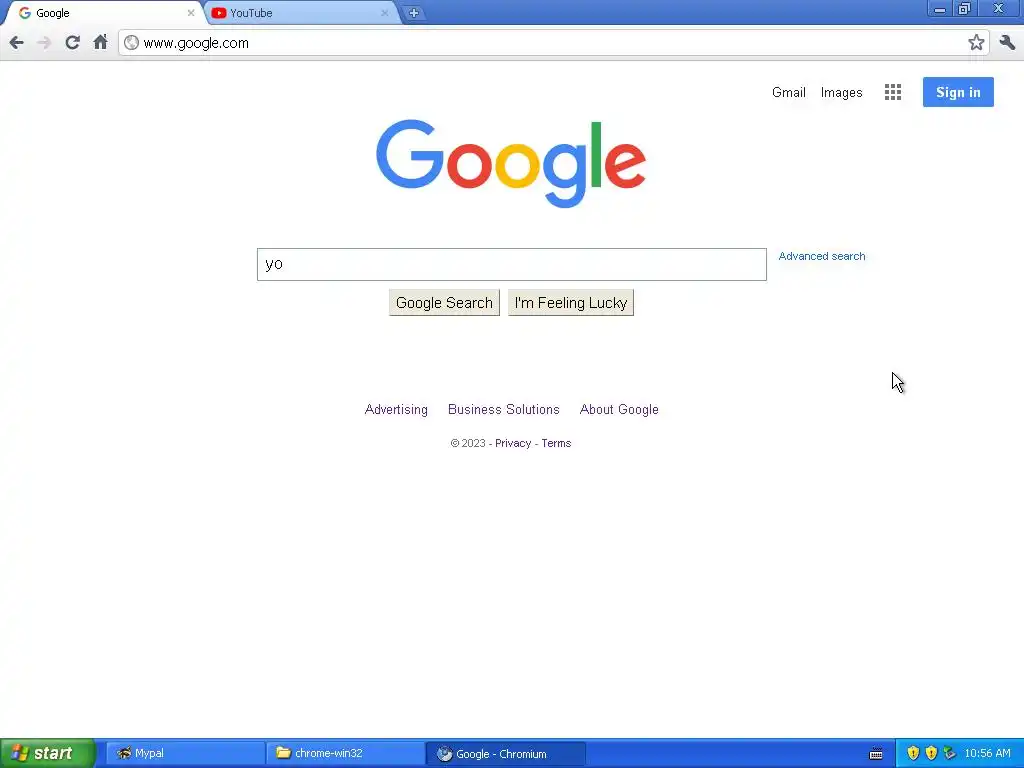Restore down the Chromium window
Screen dimensions: 1024x768
(x=964, y=9)
